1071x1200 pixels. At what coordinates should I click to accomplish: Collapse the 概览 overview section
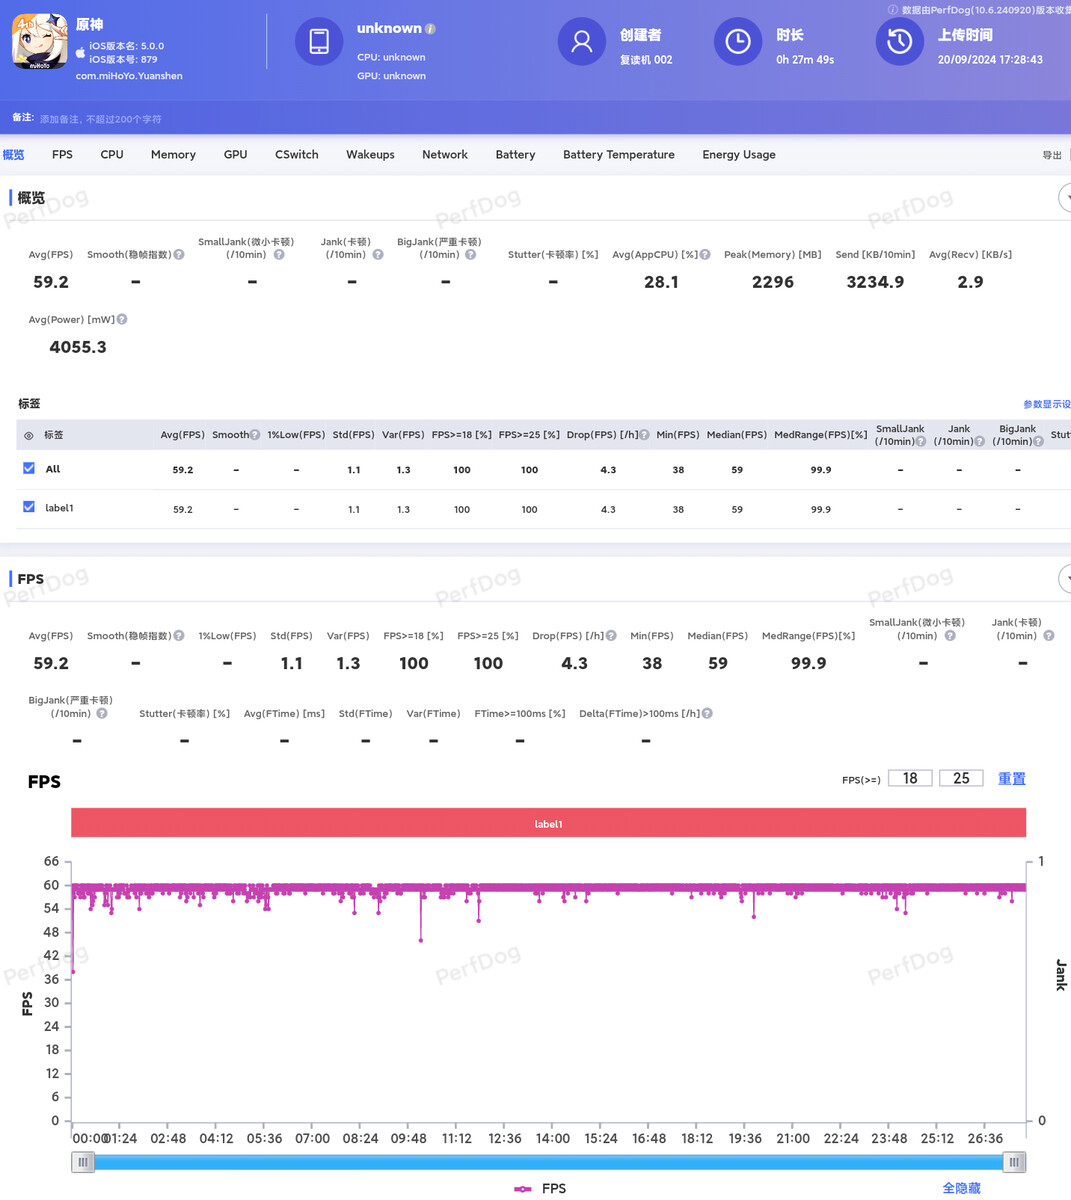1065,197
